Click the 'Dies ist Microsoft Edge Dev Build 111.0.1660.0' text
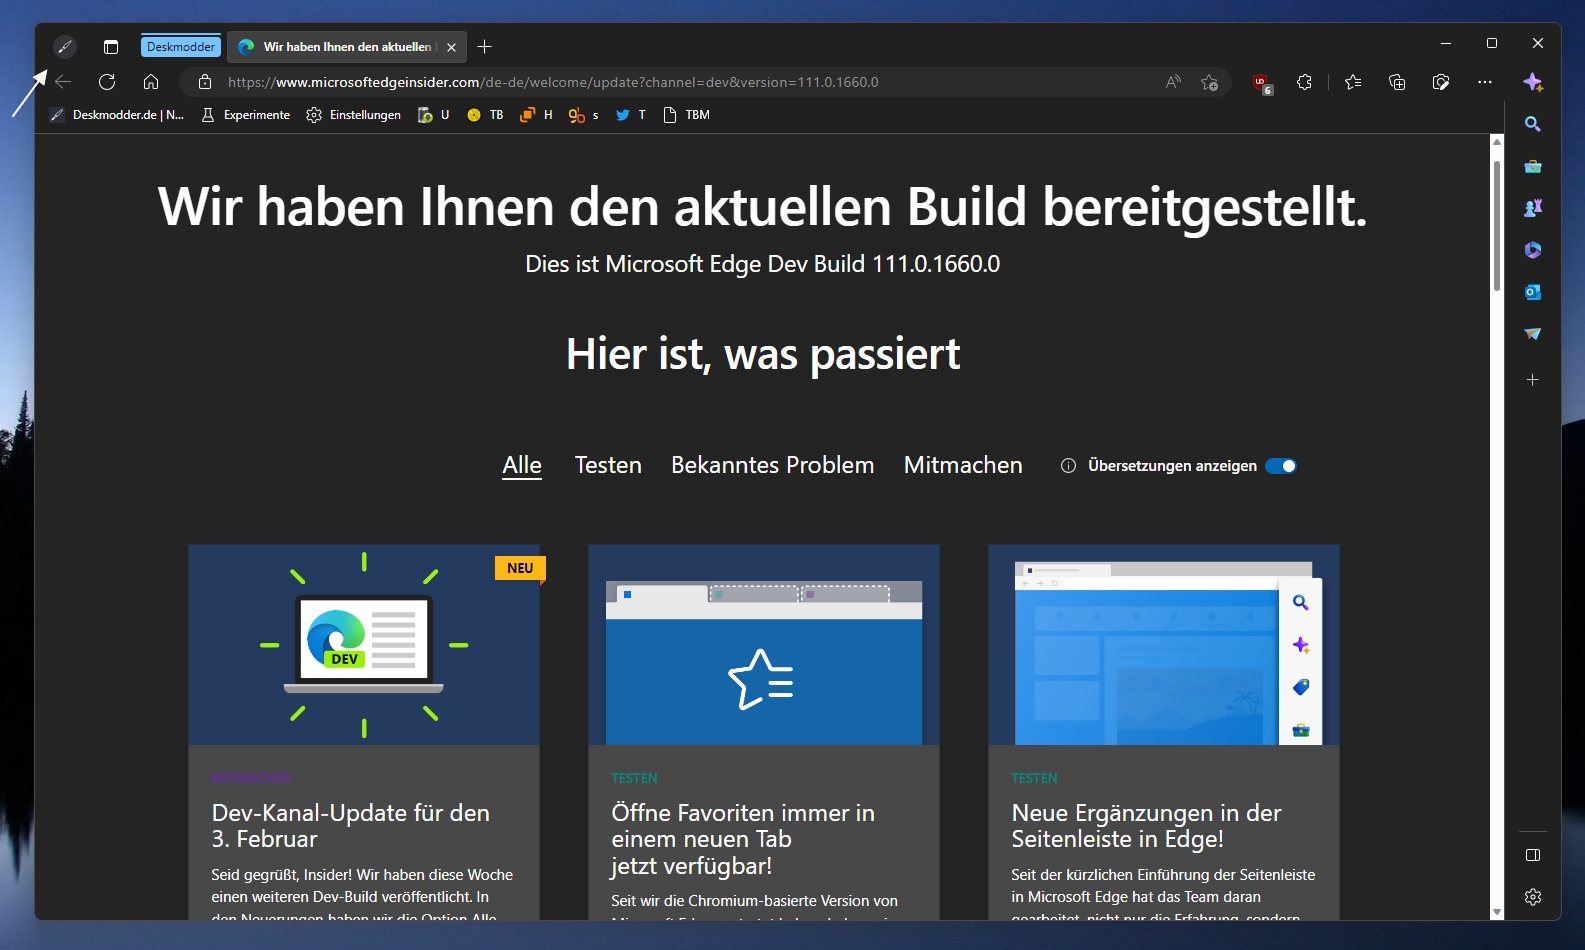The width and height of the screenshot is (1585, 950). pyautogui.click(x=763, y=264)
